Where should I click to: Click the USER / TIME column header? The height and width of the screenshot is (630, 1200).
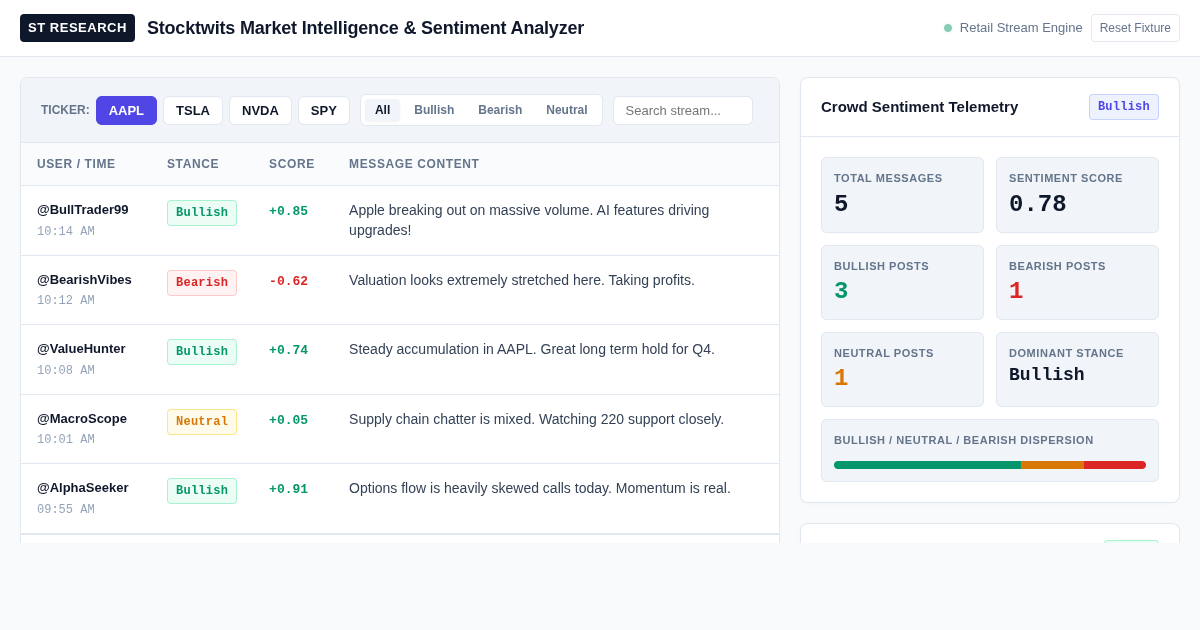pyautogui.click(x=76, y=164)
